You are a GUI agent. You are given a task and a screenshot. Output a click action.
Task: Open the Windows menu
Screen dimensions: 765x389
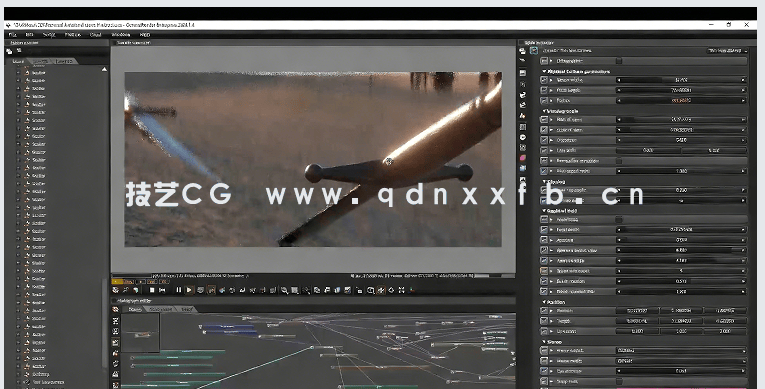coord(121,35)
